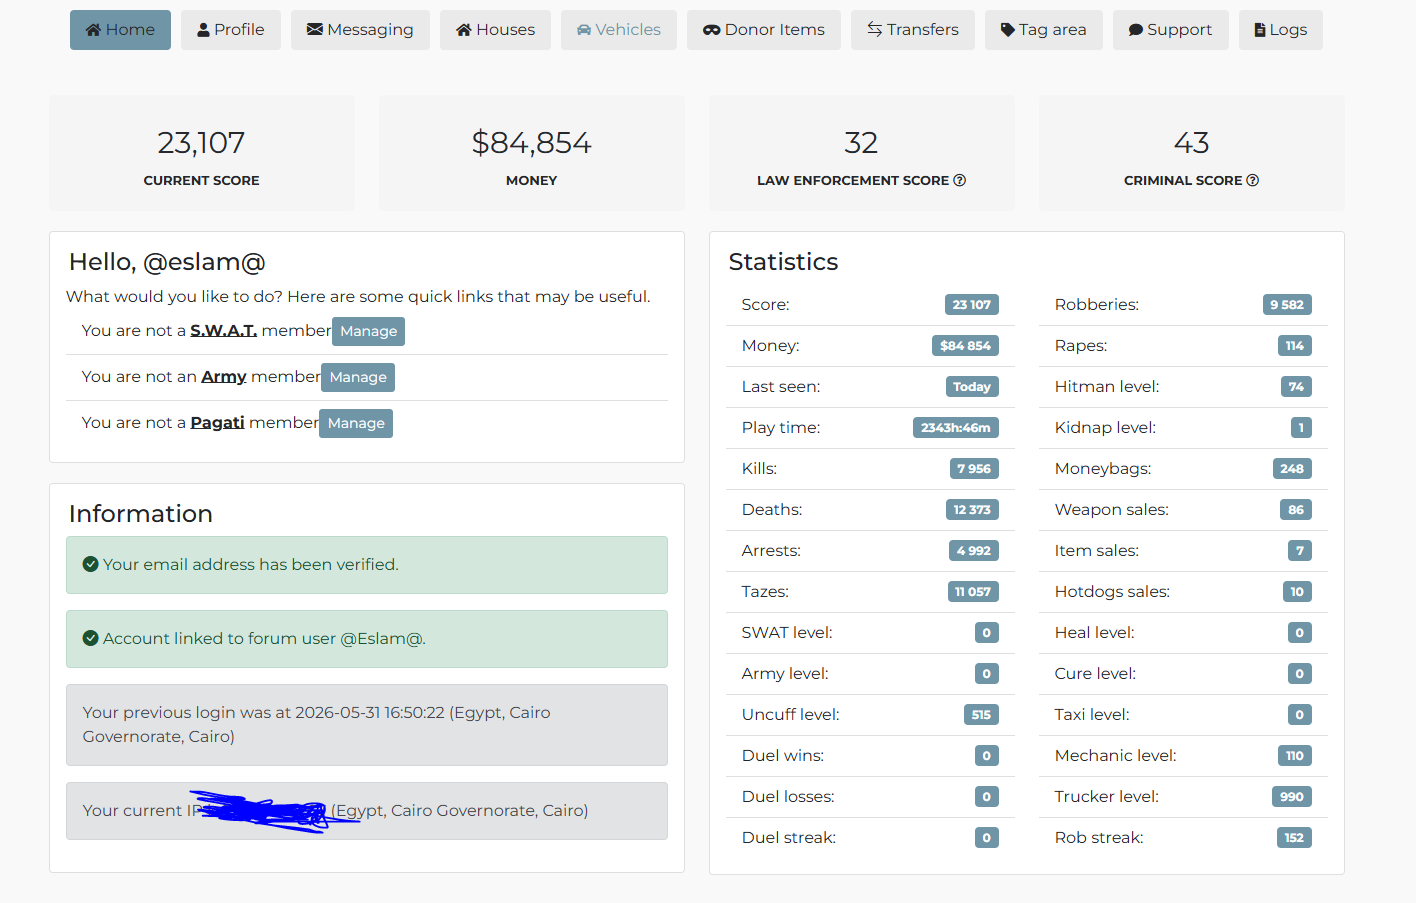
Task: Follow the Army link
Action: coord(224,376)
